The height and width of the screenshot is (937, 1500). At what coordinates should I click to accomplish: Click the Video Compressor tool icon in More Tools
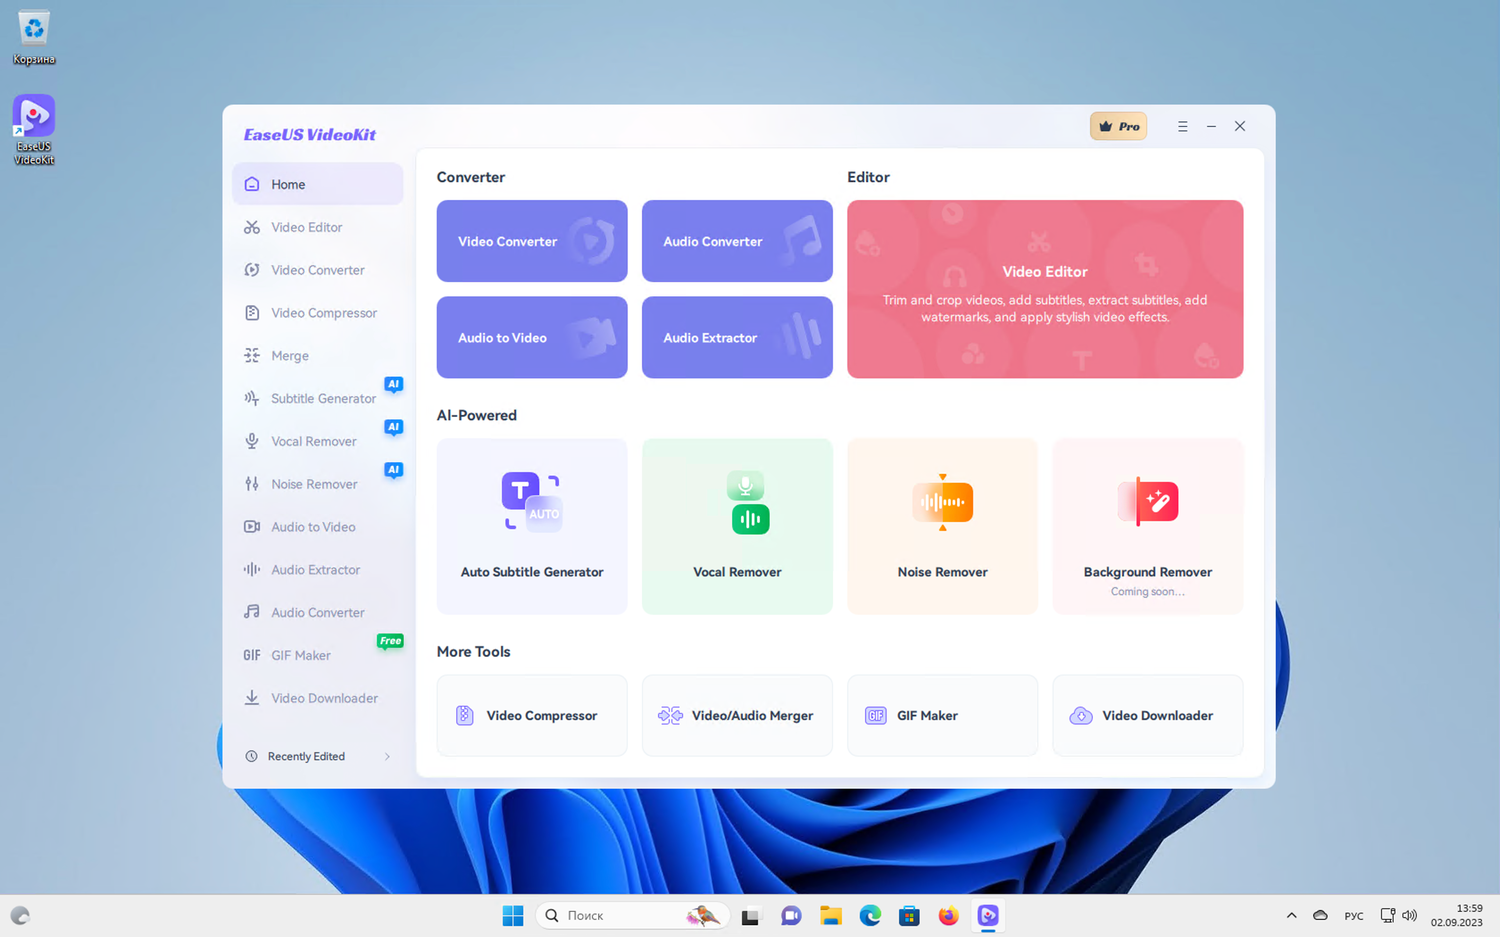tap(465, 716)
